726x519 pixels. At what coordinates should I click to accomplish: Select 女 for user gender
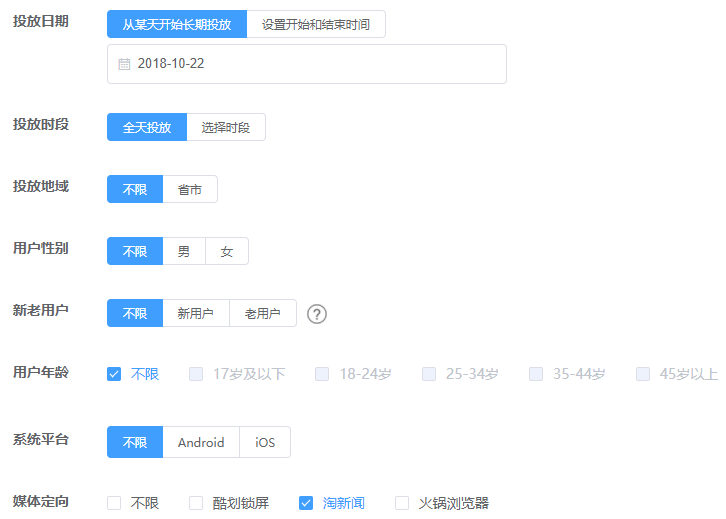[227, 251]
